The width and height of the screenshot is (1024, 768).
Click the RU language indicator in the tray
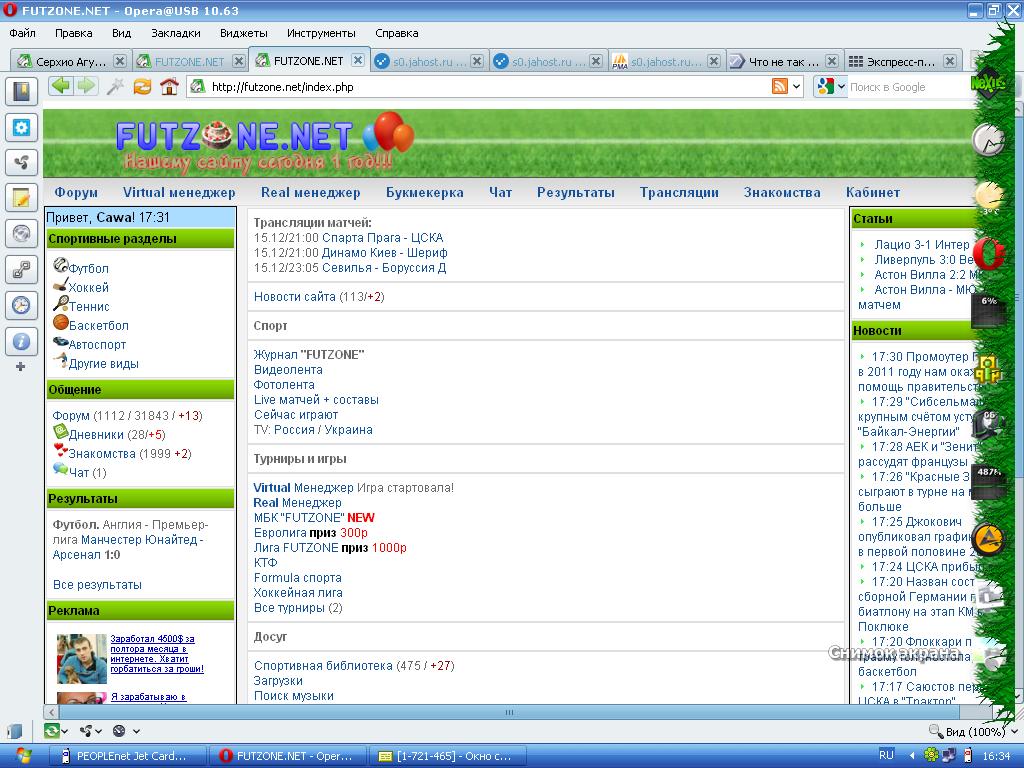click(886, 755)
